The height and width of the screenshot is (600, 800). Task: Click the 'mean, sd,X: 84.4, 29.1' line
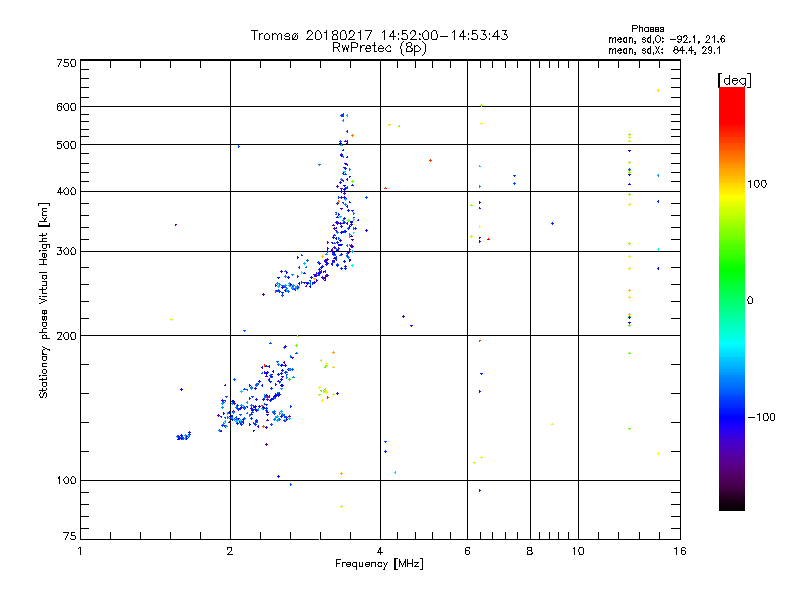coord(664,50)
